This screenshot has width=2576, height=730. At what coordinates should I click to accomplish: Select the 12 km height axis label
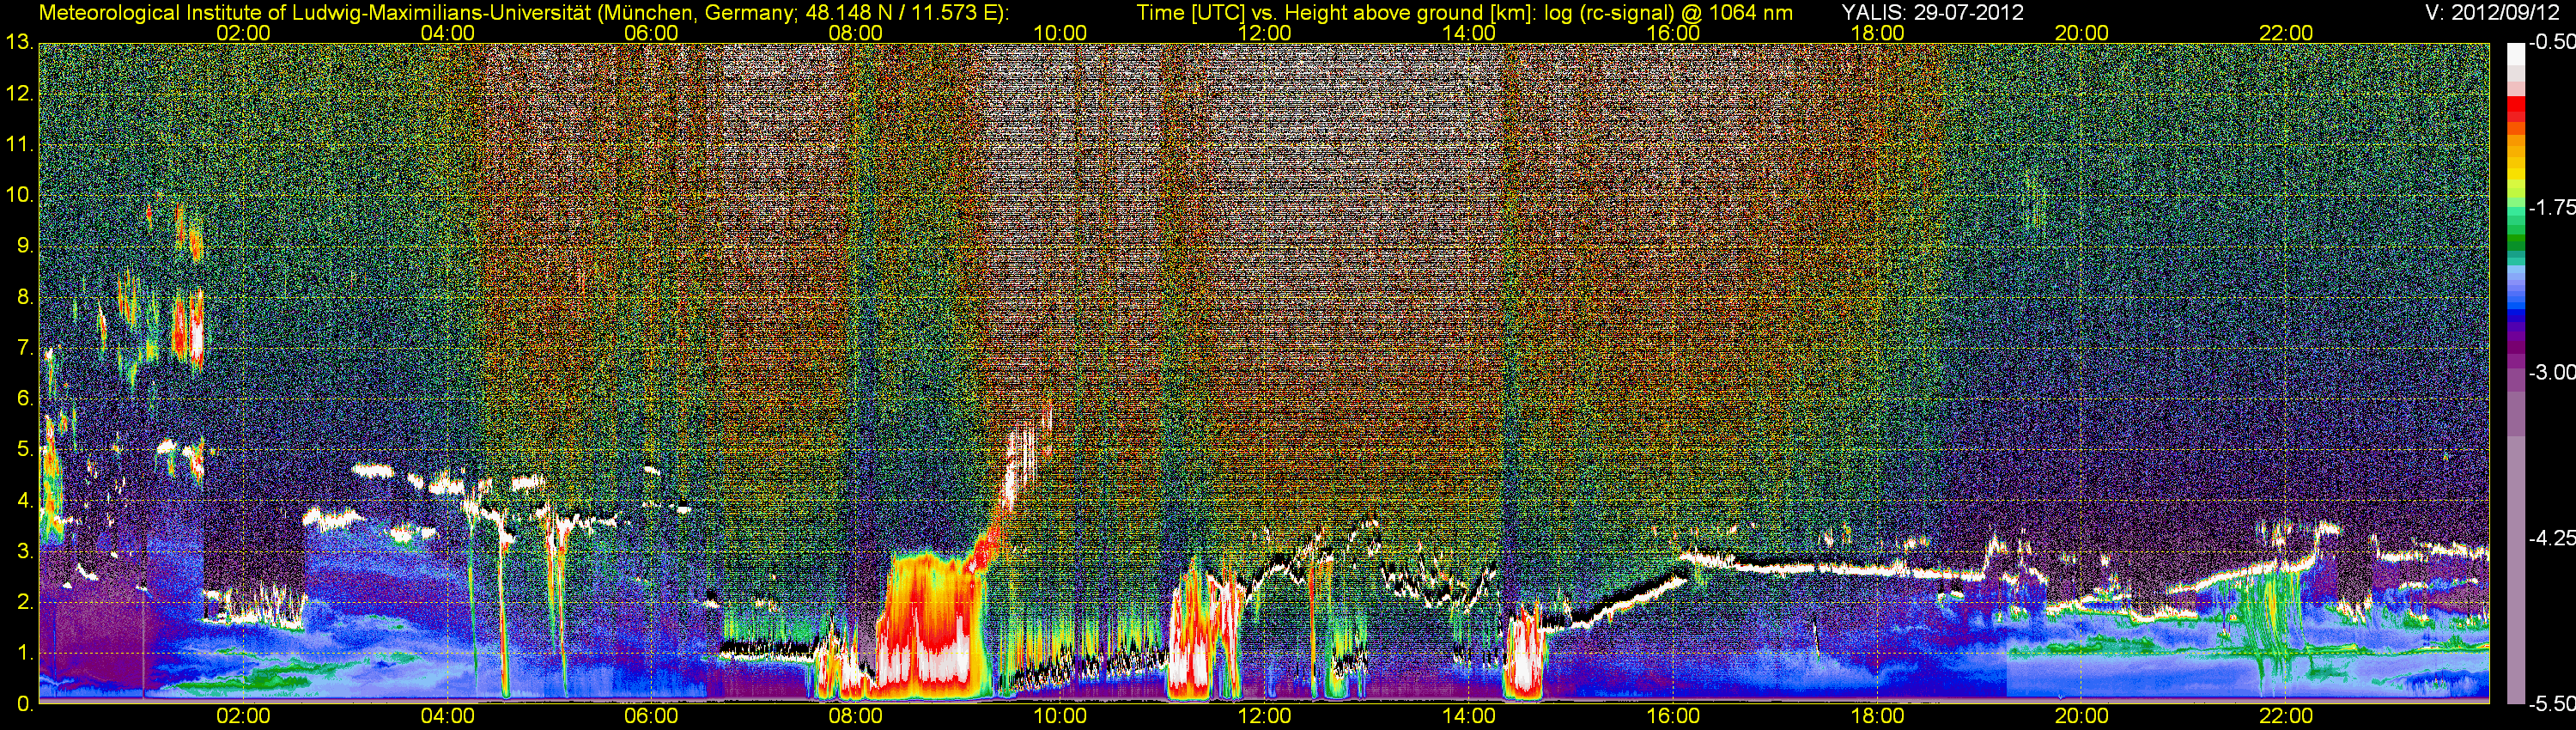[x=19, y=94]
